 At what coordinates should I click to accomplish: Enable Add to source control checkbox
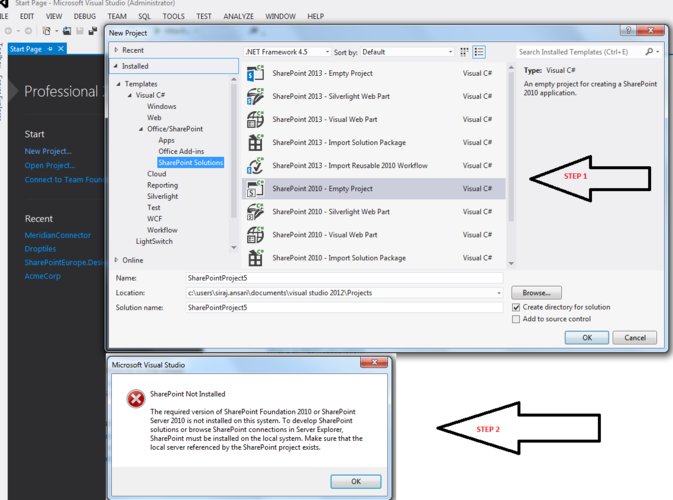[516, 319]
